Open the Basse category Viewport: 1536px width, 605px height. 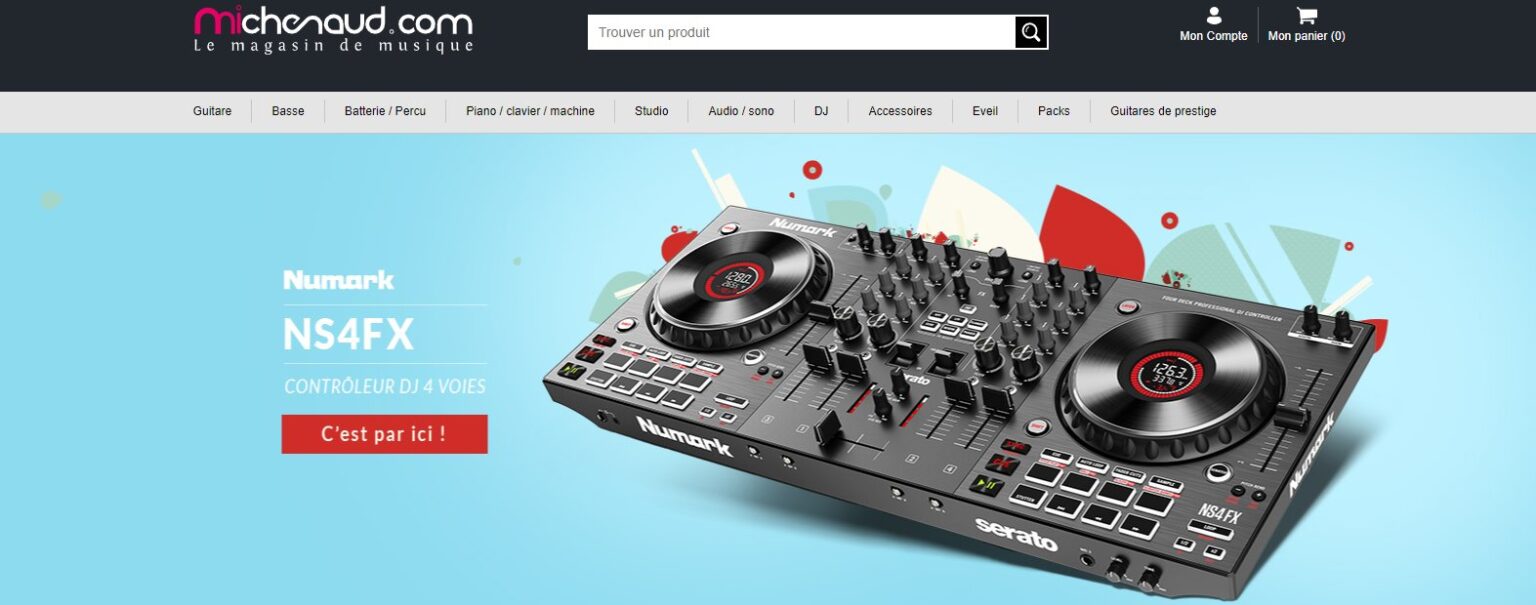tap(288, 111)
